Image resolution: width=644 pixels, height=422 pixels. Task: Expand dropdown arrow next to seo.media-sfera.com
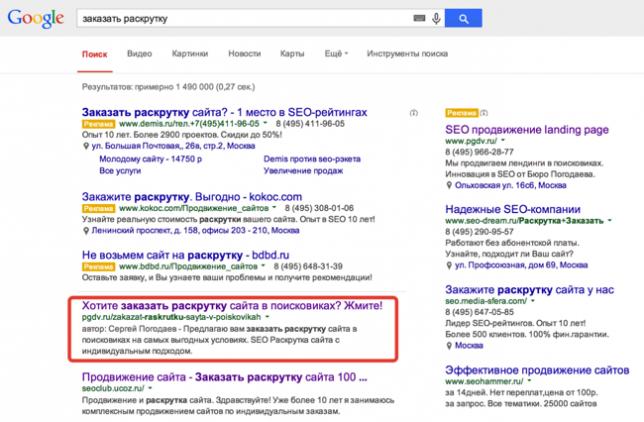point(533,301)
